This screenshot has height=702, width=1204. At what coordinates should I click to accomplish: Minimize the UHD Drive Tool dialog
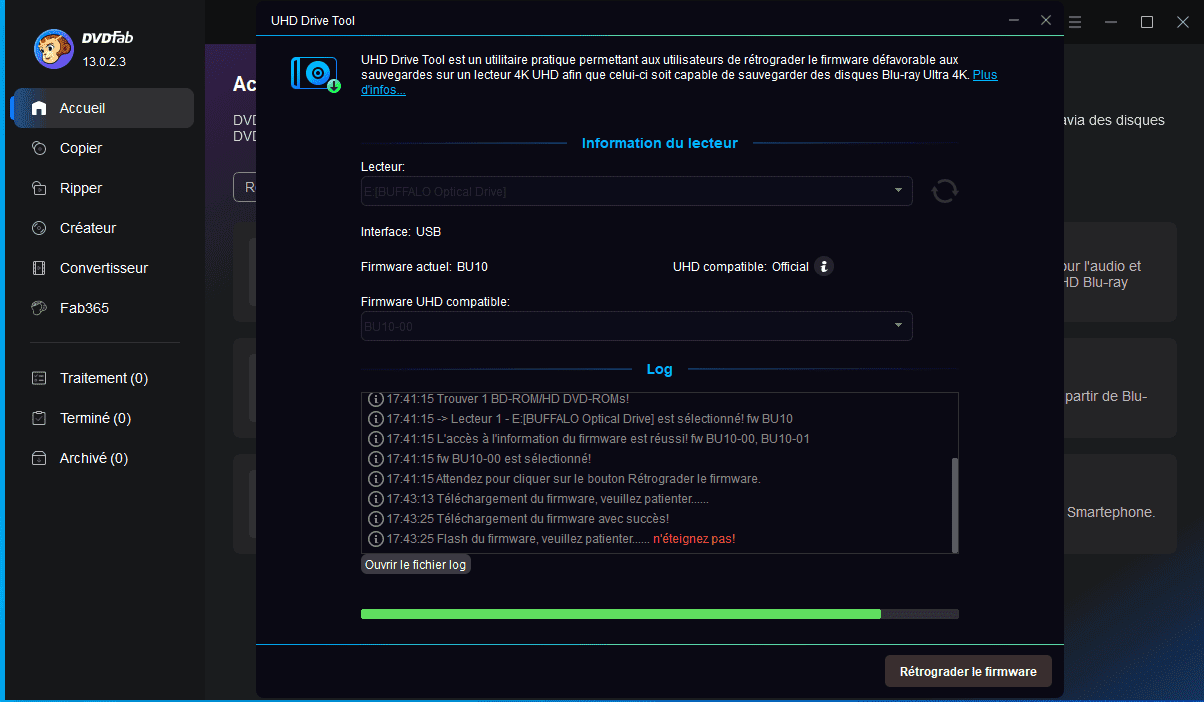[x=1014, y=20]
